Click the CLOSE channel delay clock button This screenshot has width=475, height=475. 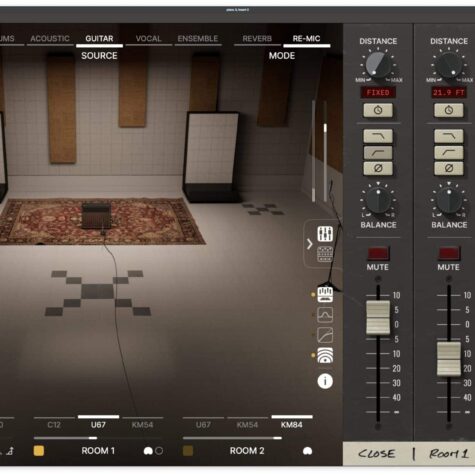tap(378, 110)
